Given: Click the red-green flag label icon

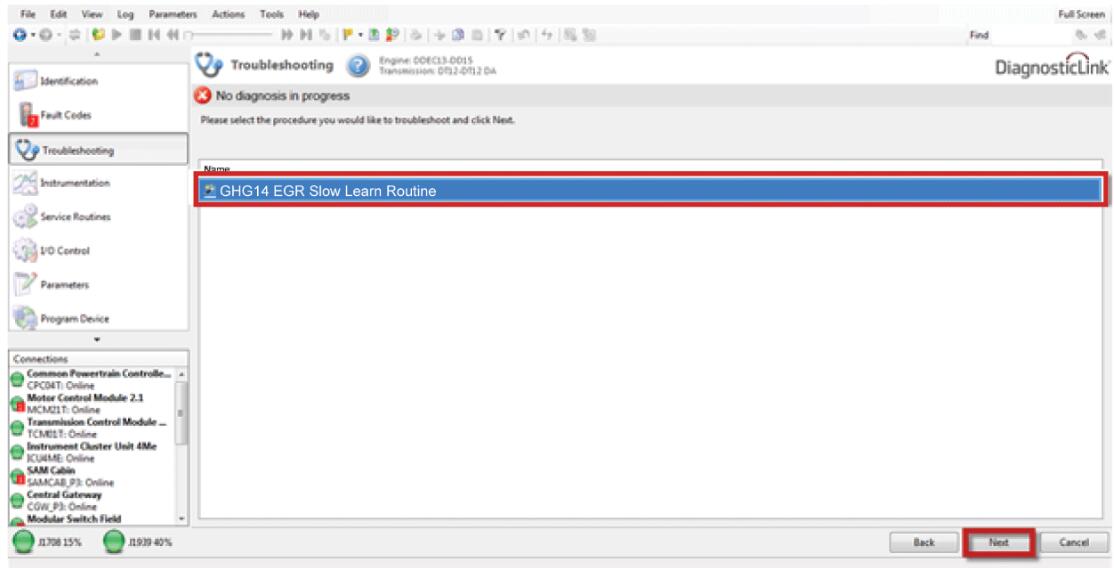Looking at the screenshot, I should [x=391, y=35].
